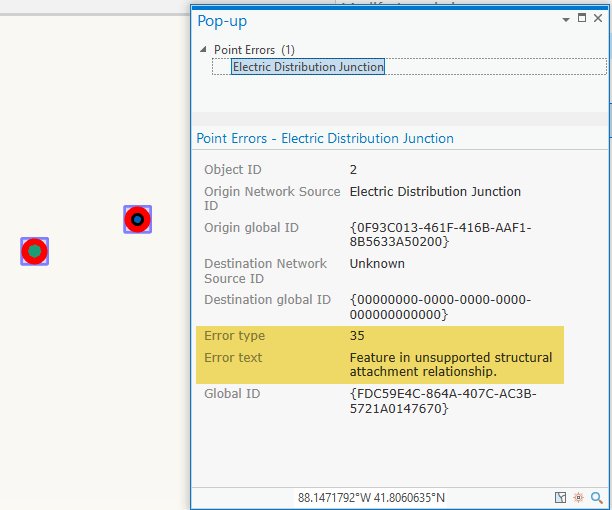The image size is (612, 510).
Task: Click the Point Errors - Electric Distribution Junction heading
Action: point(325,139)
